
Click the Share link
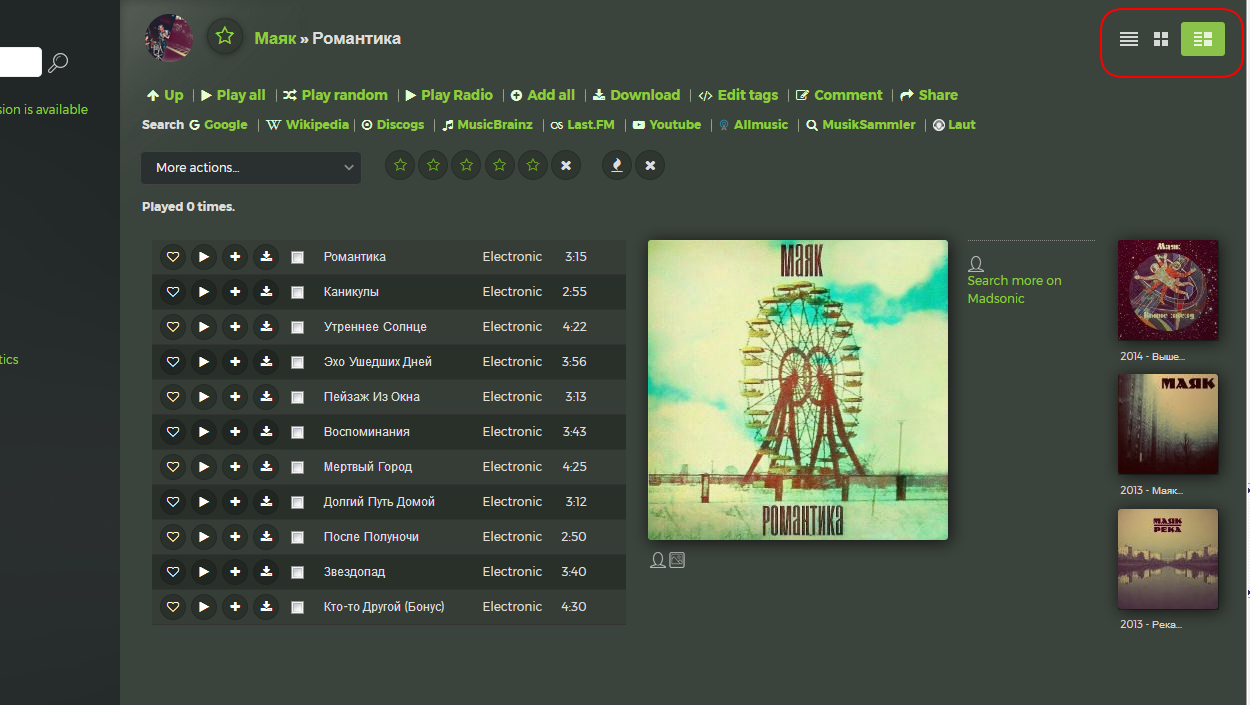click(929, 95)
